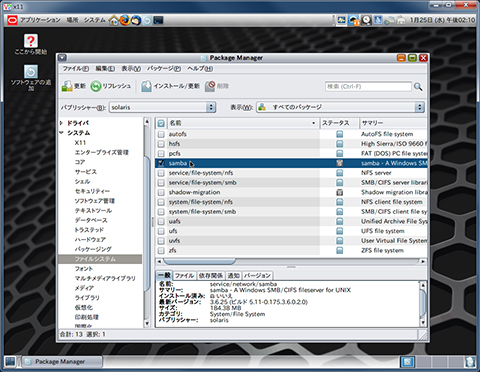Open the home folder icon in top panel
Image resolution: width=480 pixels, height=372 pixels.
(x=114, y=20)
